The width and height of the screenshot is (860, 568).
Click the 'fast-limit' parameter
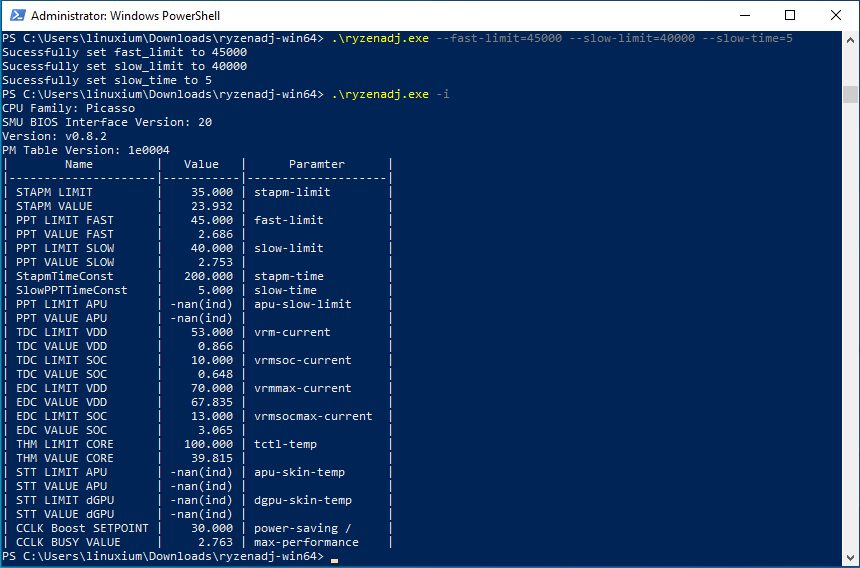click(289, 220)
